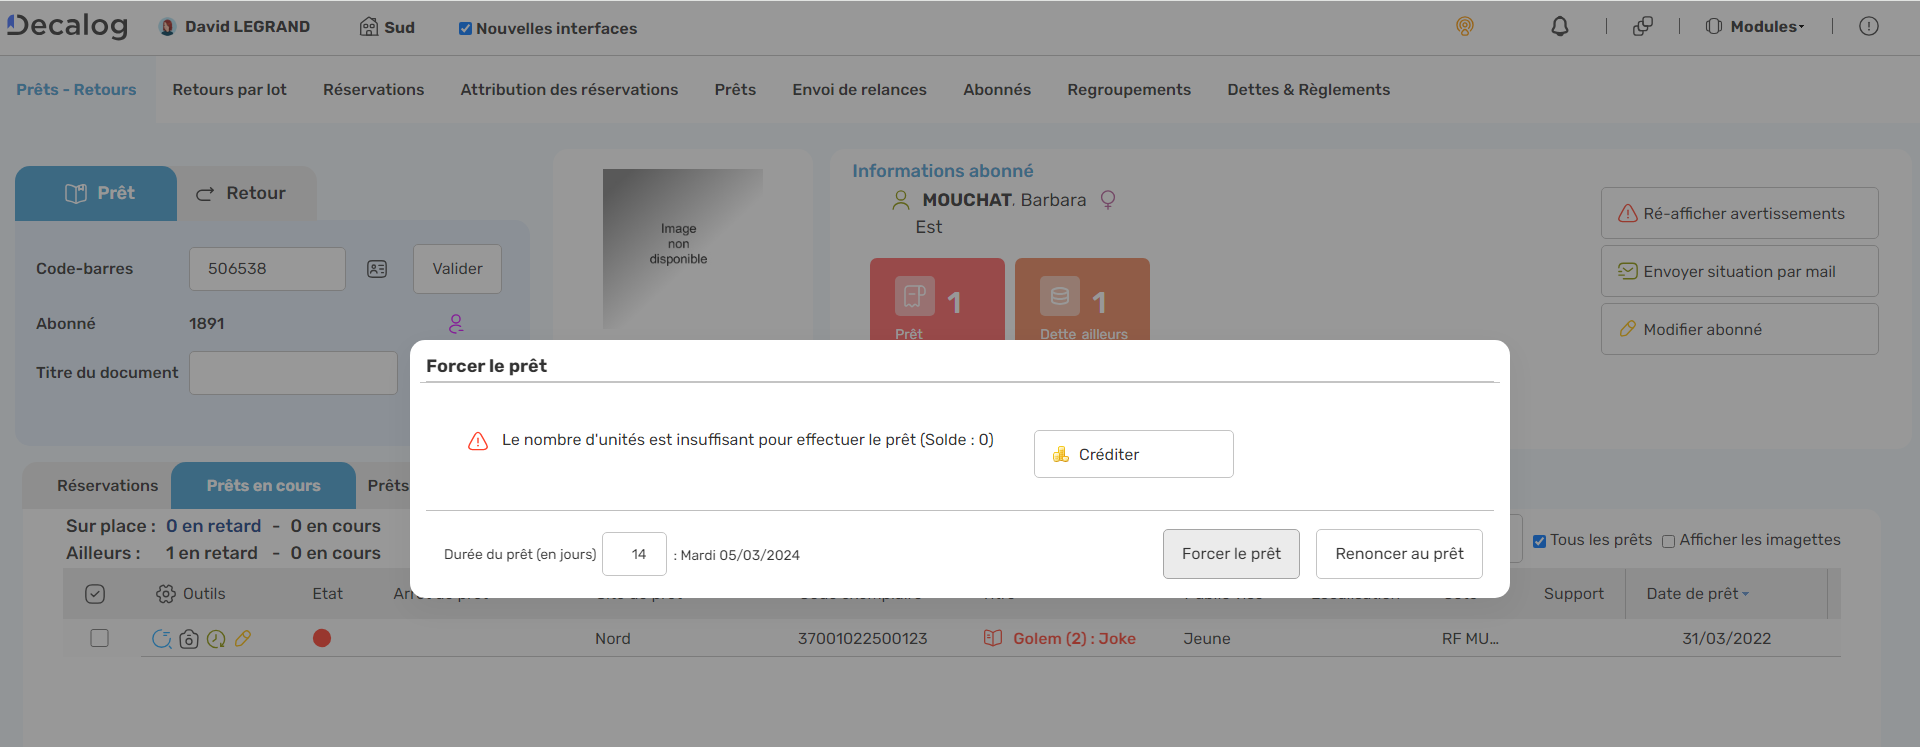Click the overlapping windows icon in header
Viewport: 1920px width, 747px height.
pyautogui.click(x=1642, y=27)
